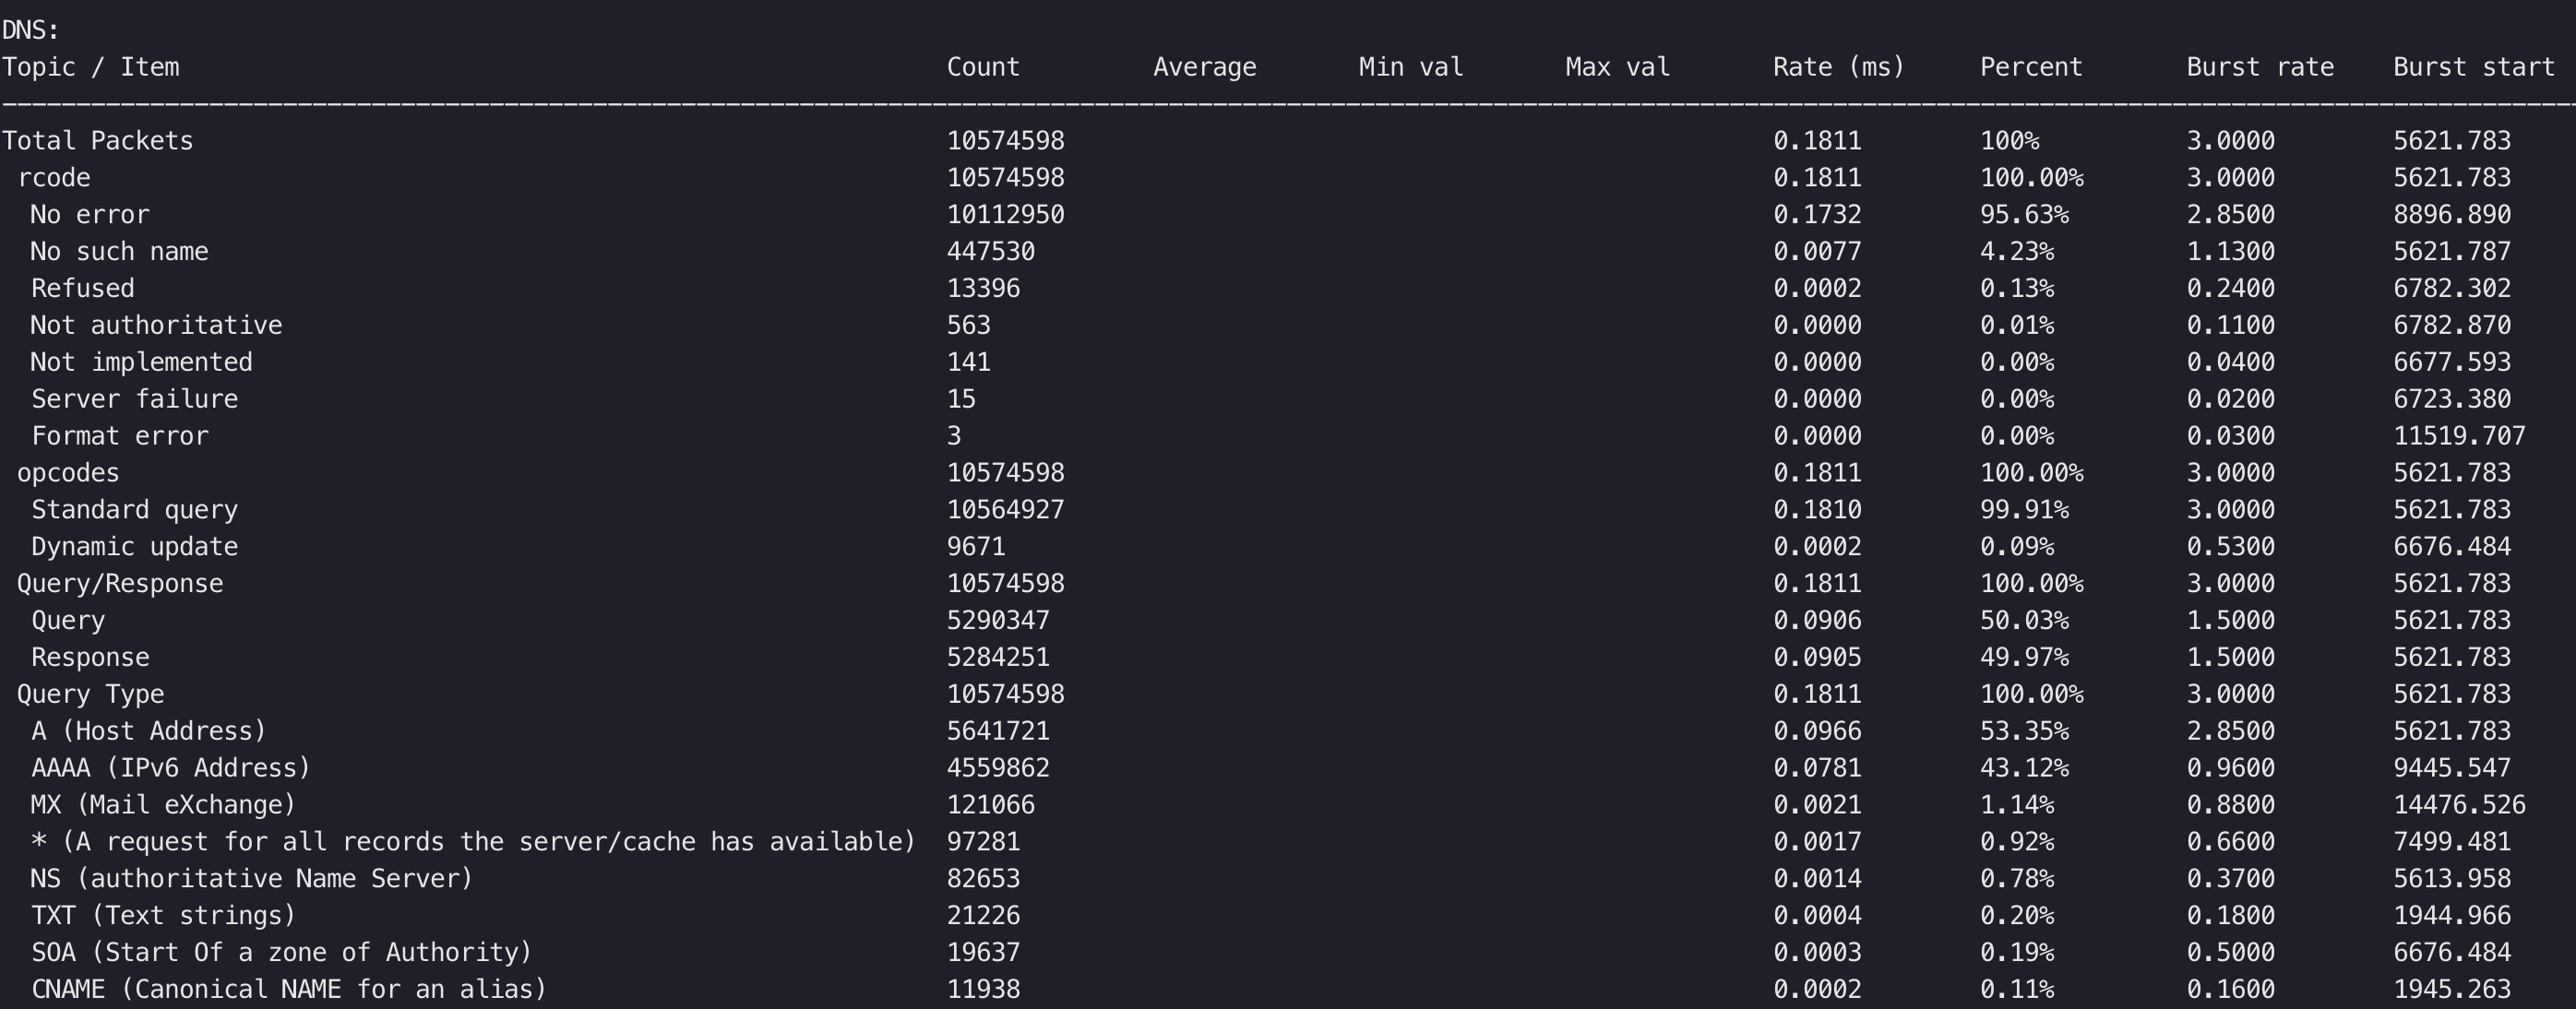Select TXT (Text strings) row
Image resolution: width=2576 pixels, height=1009 pixels.
163,916
